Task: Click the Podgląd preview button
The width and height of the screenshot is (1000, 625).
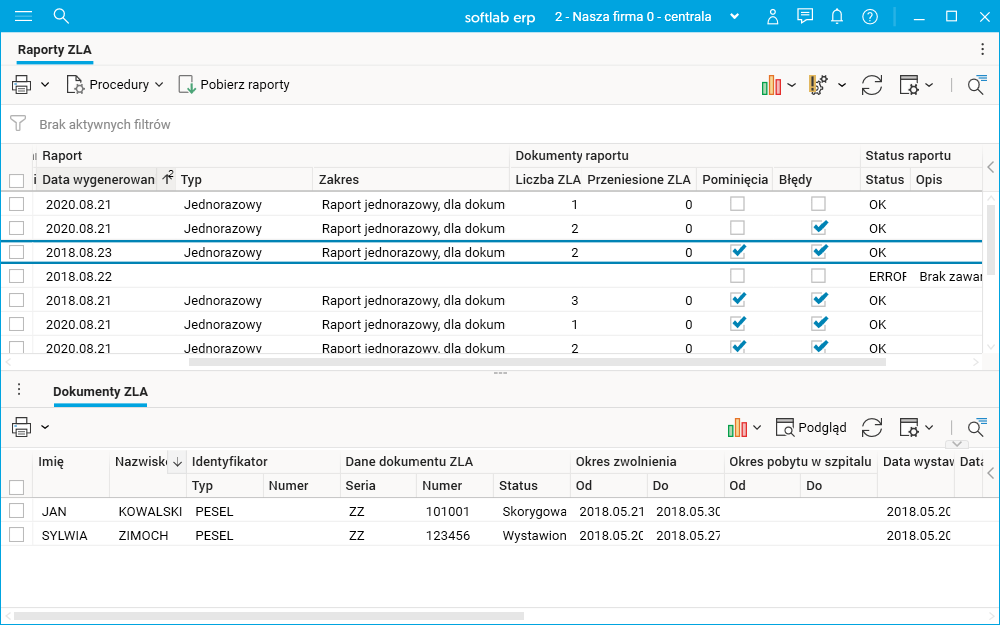Action: 811,427
